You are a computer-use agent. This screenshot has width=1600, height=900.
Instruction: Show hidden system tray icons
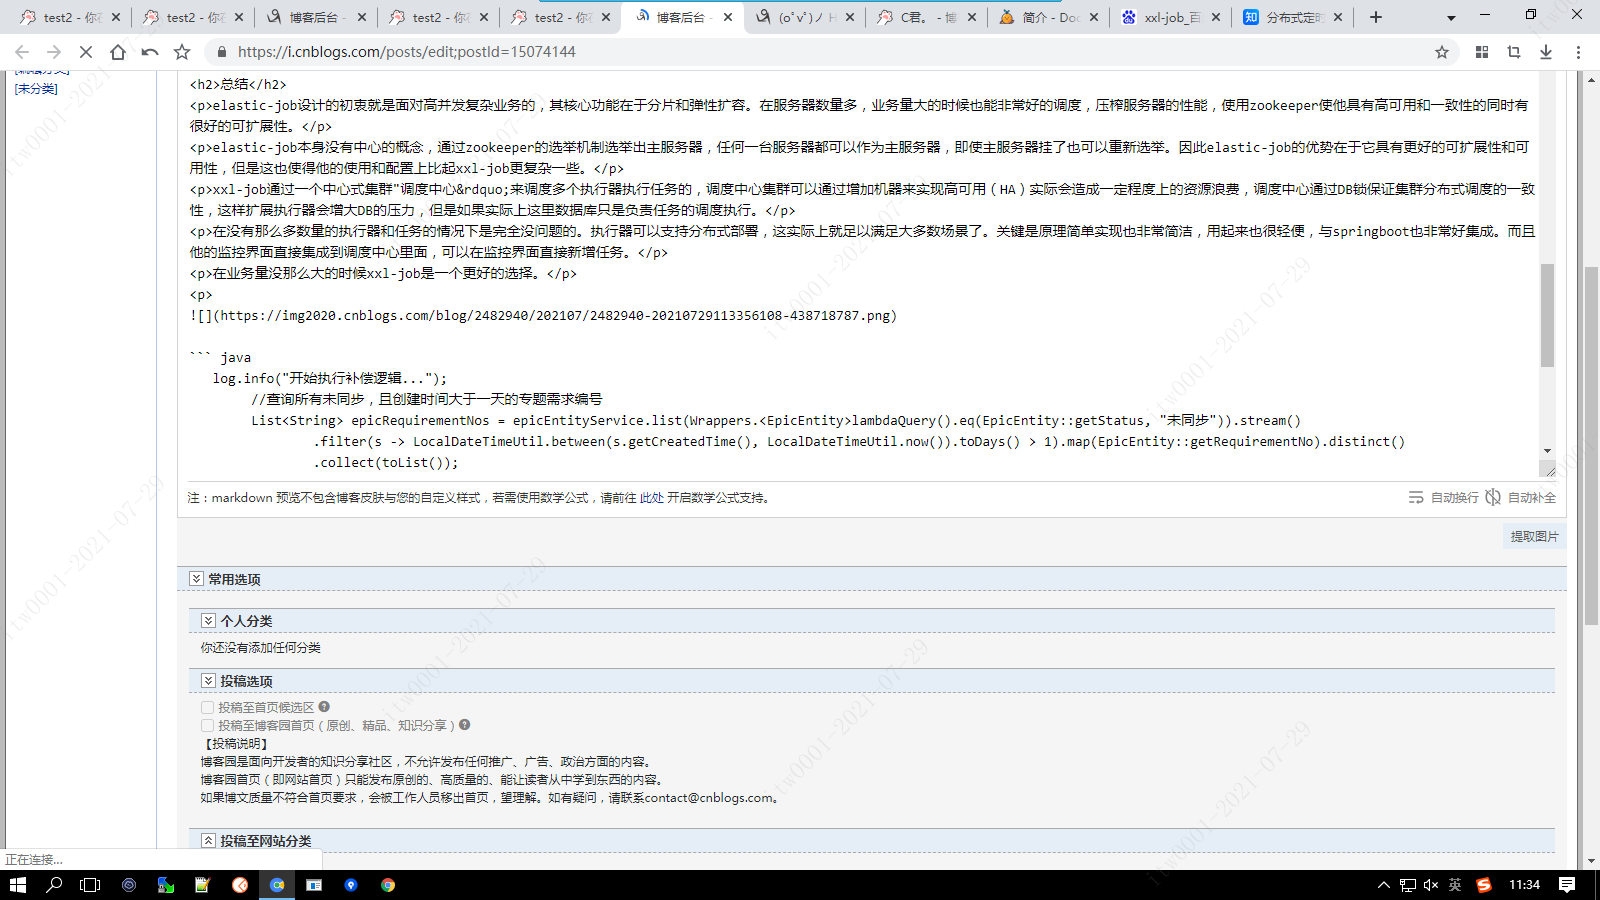pyautogui.click(x=1384, y=885)
